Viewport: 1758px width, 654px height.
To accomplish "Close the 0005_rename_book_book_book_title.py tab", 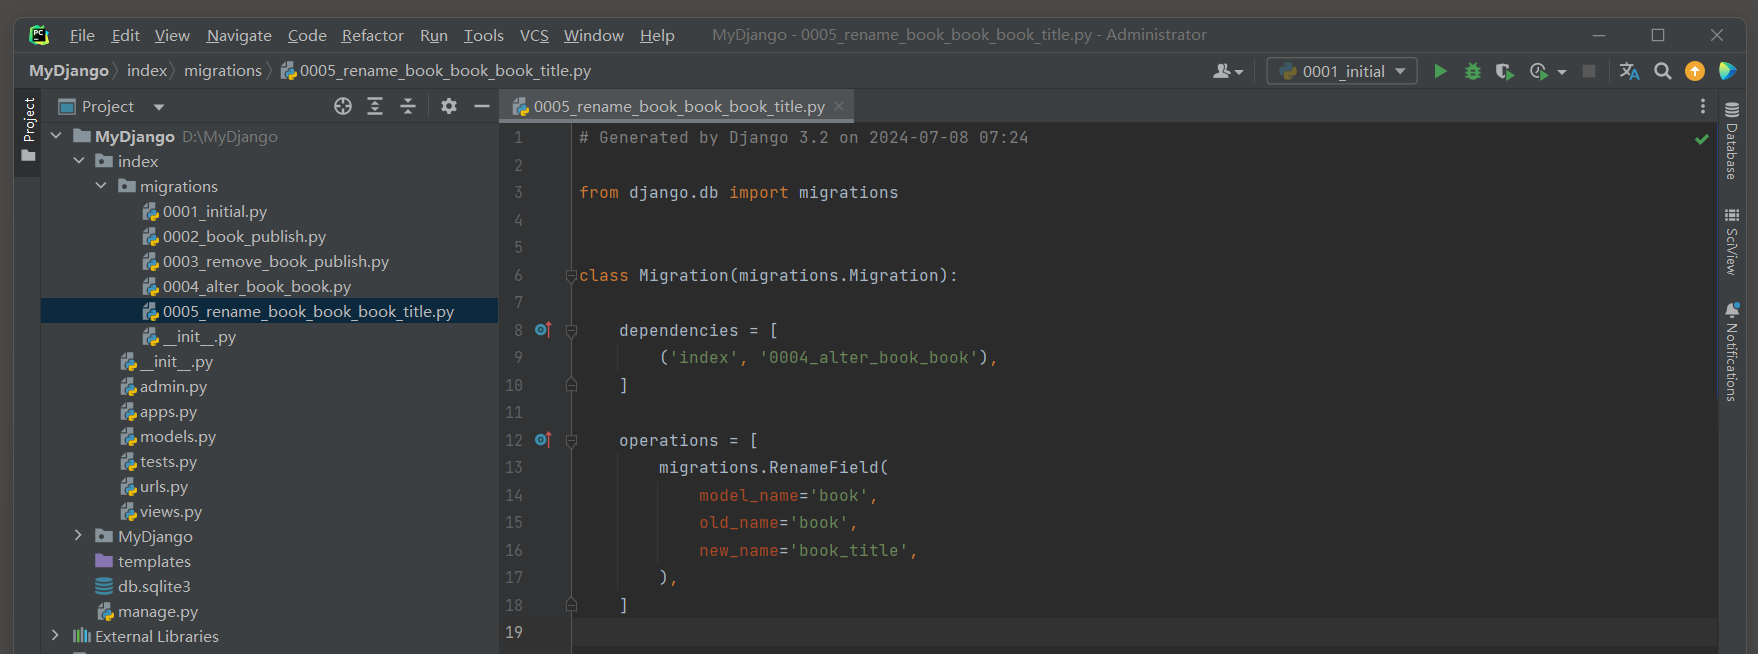I will point(839,106).
